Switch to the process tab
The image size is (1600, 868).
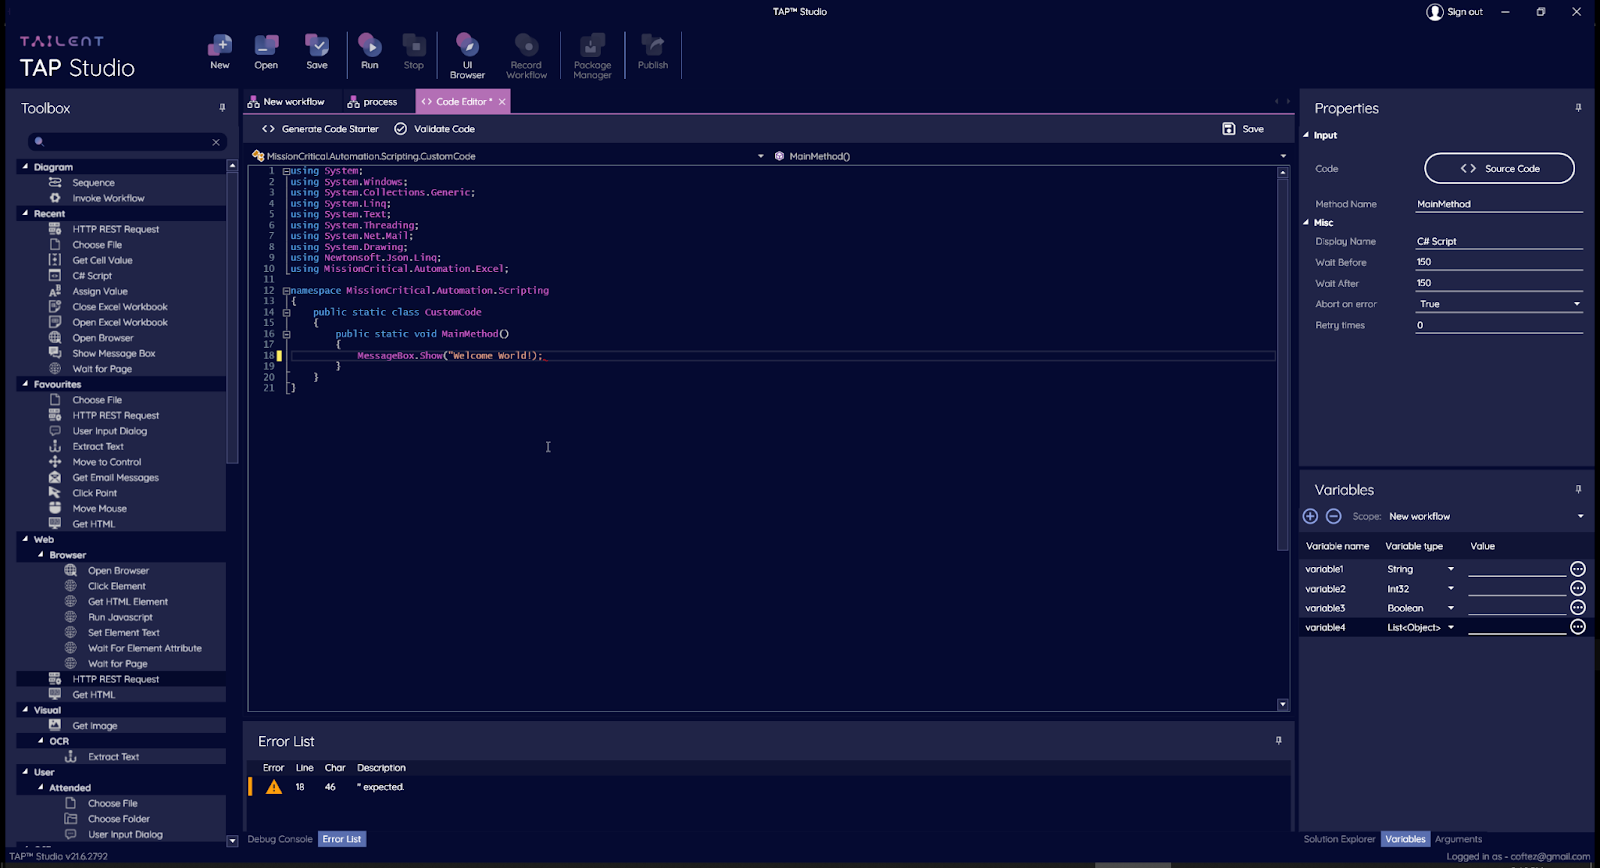(x=372, y=102)
